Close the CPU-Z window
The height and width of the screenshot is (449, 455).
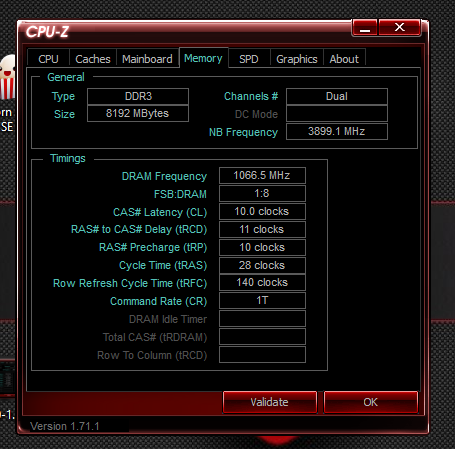coord(399,27)
